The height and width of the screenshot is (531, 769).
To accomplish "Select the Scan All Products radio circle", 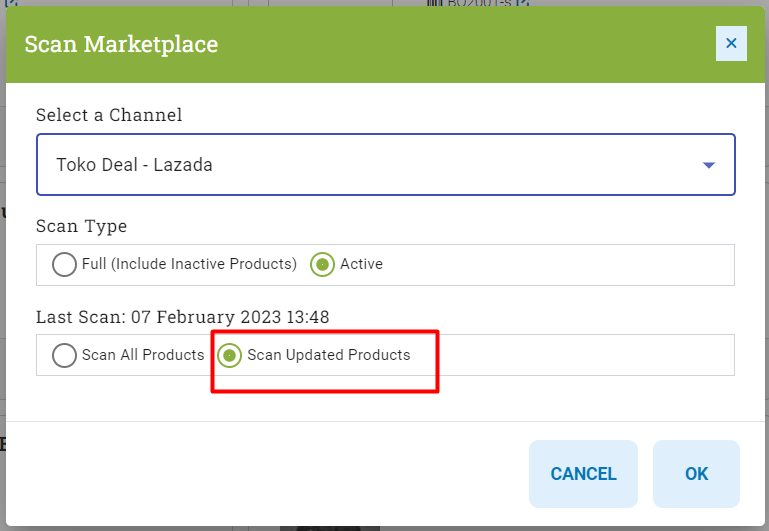I will pyautogui.click(x=64, y=355).
